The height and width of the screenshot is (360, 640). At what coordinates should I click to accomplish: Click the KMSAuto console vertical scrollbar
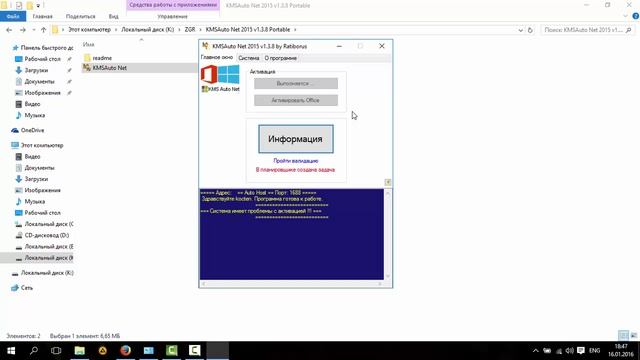388,234
